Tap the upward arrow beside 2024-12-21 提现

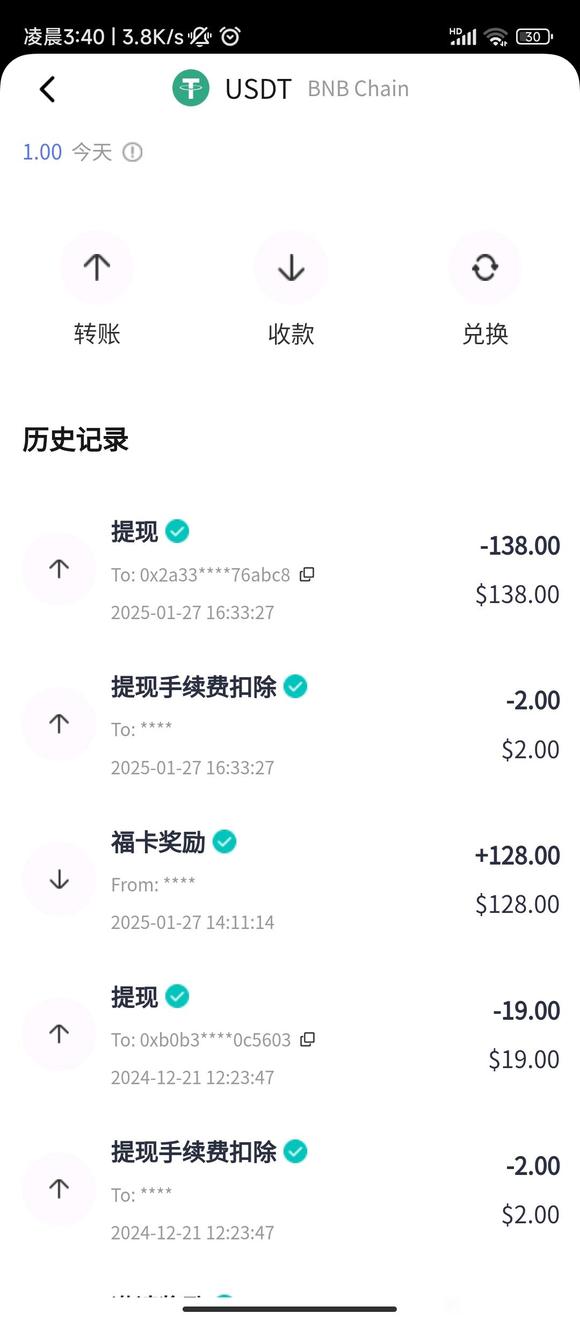click(59, 1034)
